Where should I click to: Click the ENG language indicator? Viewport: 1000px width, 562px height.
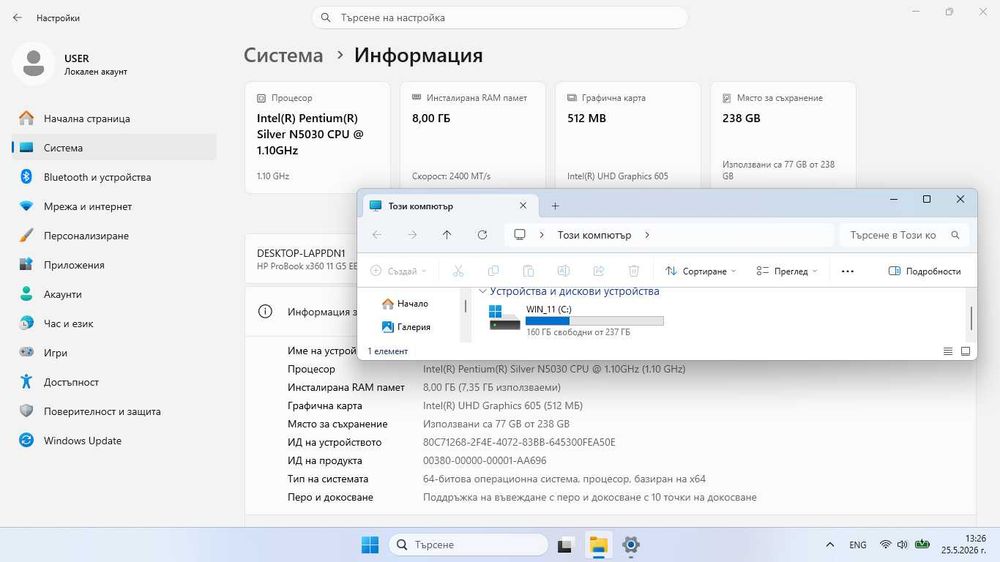(x=858, y=545)
